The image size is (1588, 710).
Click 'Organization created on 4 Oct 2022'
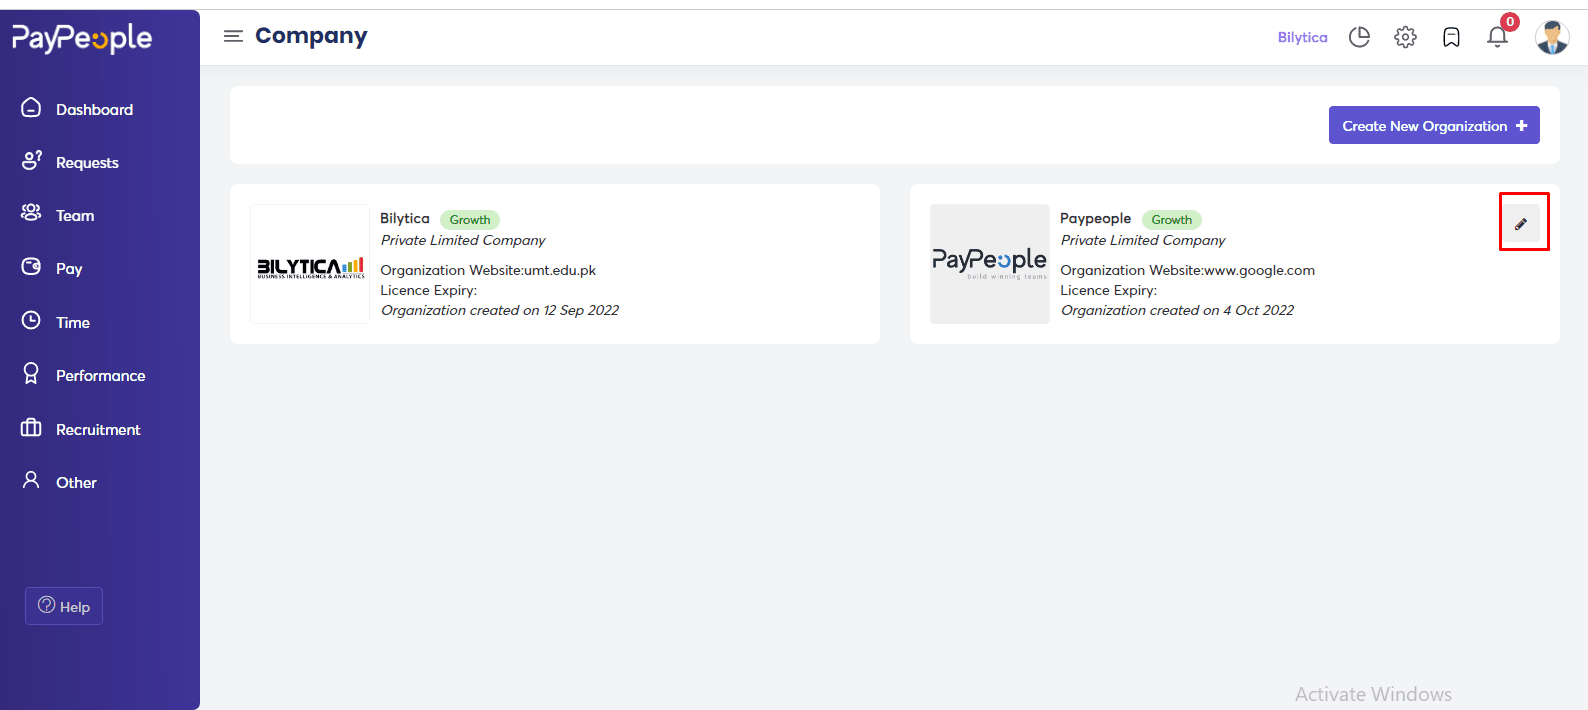tap(1178, 310)
